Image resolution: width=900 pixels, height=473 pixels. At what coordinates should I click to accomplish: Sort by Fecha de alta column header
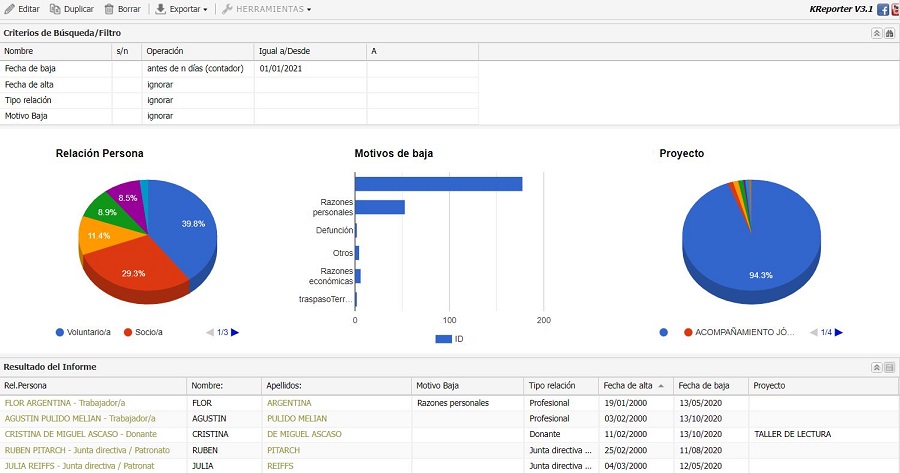(x=628, y=385)
